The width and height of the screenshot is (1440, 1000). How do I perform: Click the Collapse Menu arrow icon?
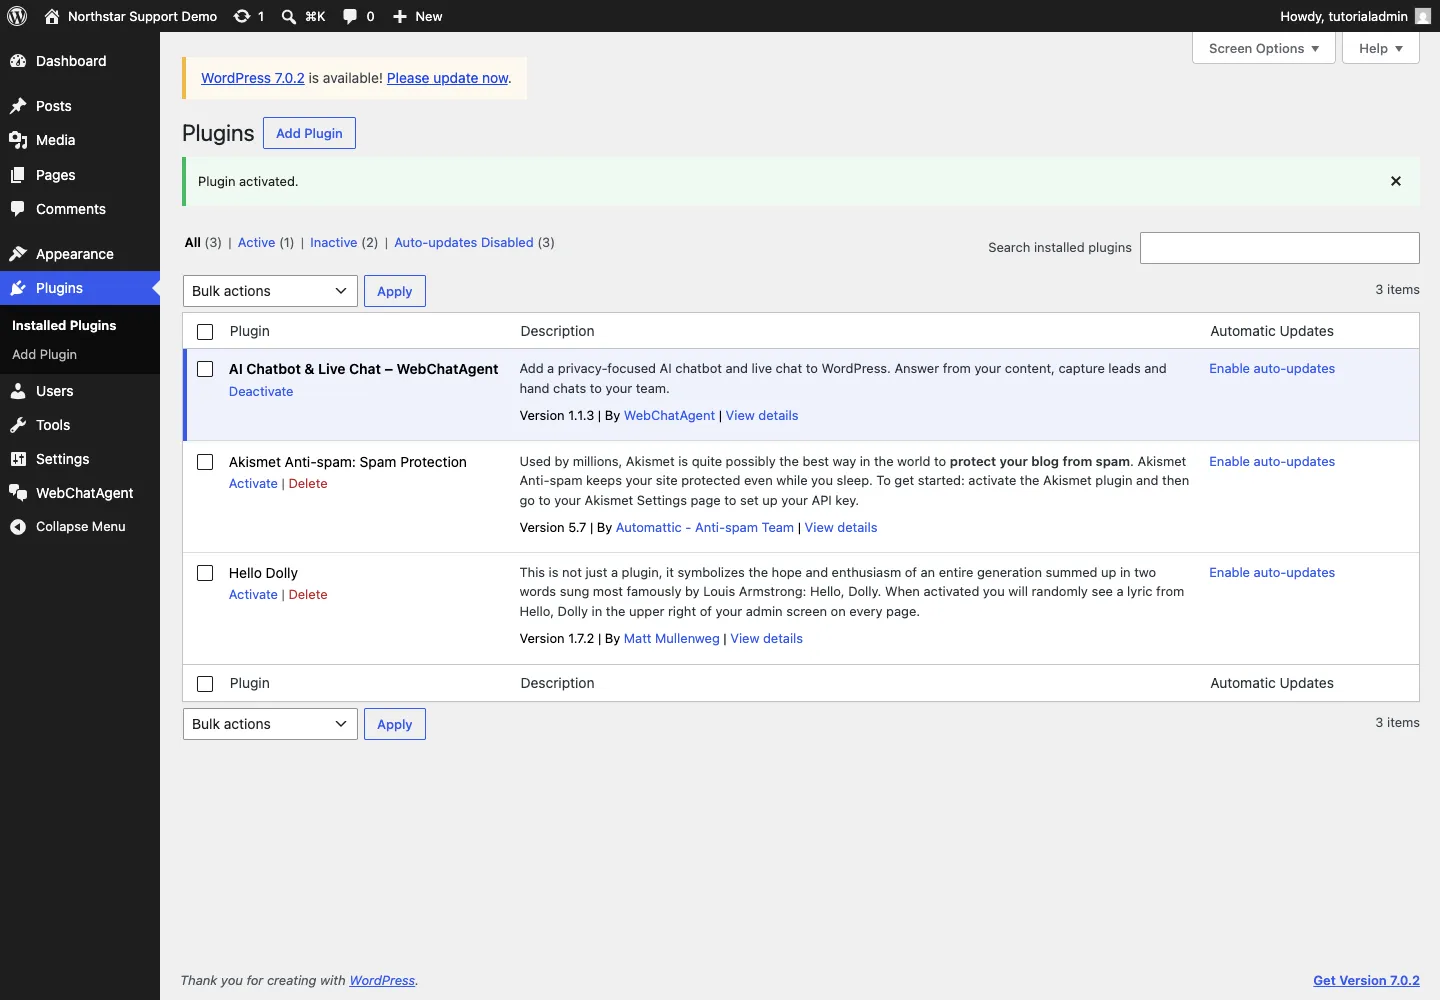tap(18, 527)
